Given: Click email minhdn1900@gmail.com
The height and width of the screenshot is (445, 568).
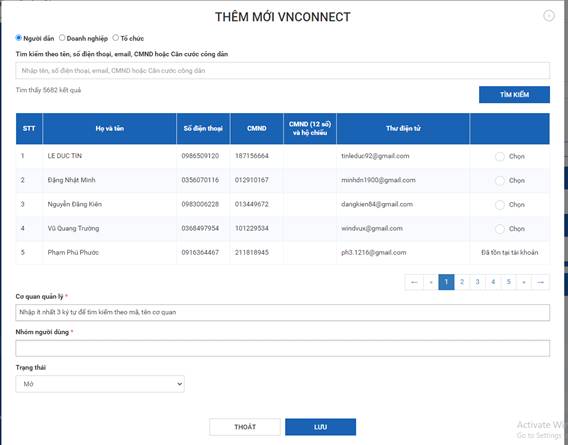Looking at the screenshot, I should point(378,180).
